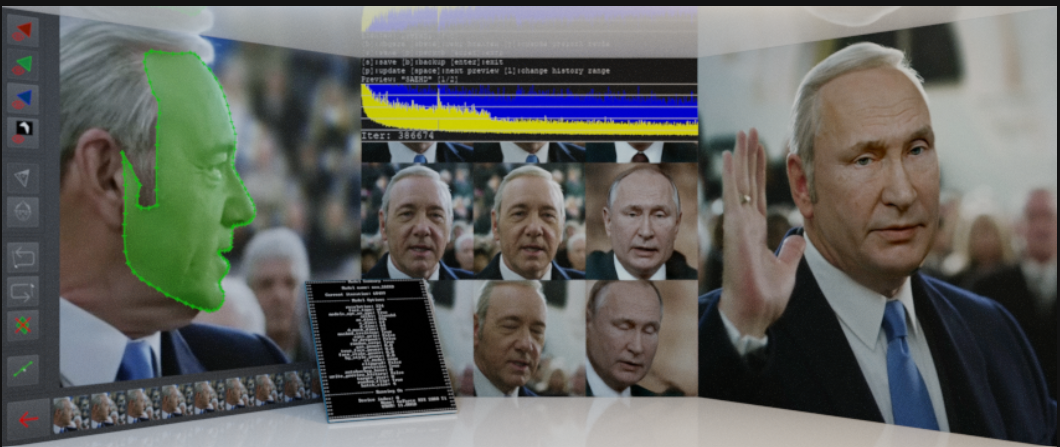The width and height of the screenshot is (1060, 447).
Task: Select the green mask overlay color icon
Action: 23,66
